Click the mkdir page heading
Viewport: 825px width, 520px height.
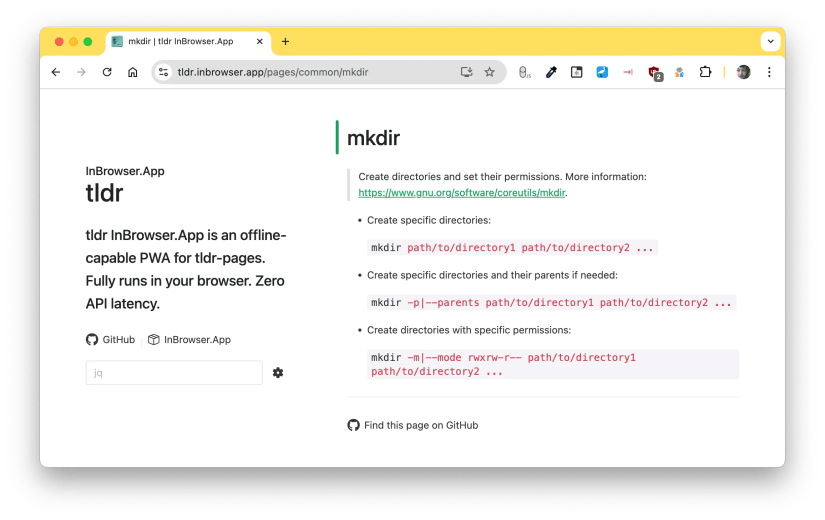[x=373, y=138]
